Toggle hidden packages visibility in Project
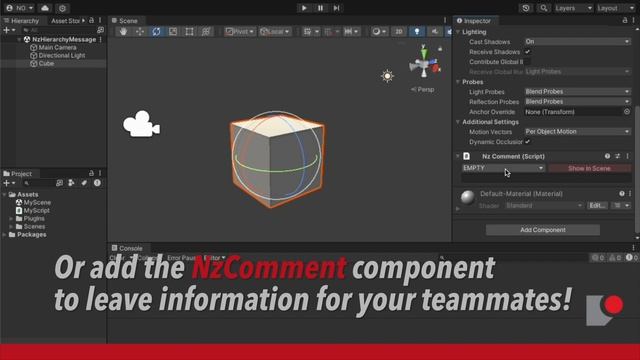 pyautogui.click(x=97, y=183)
